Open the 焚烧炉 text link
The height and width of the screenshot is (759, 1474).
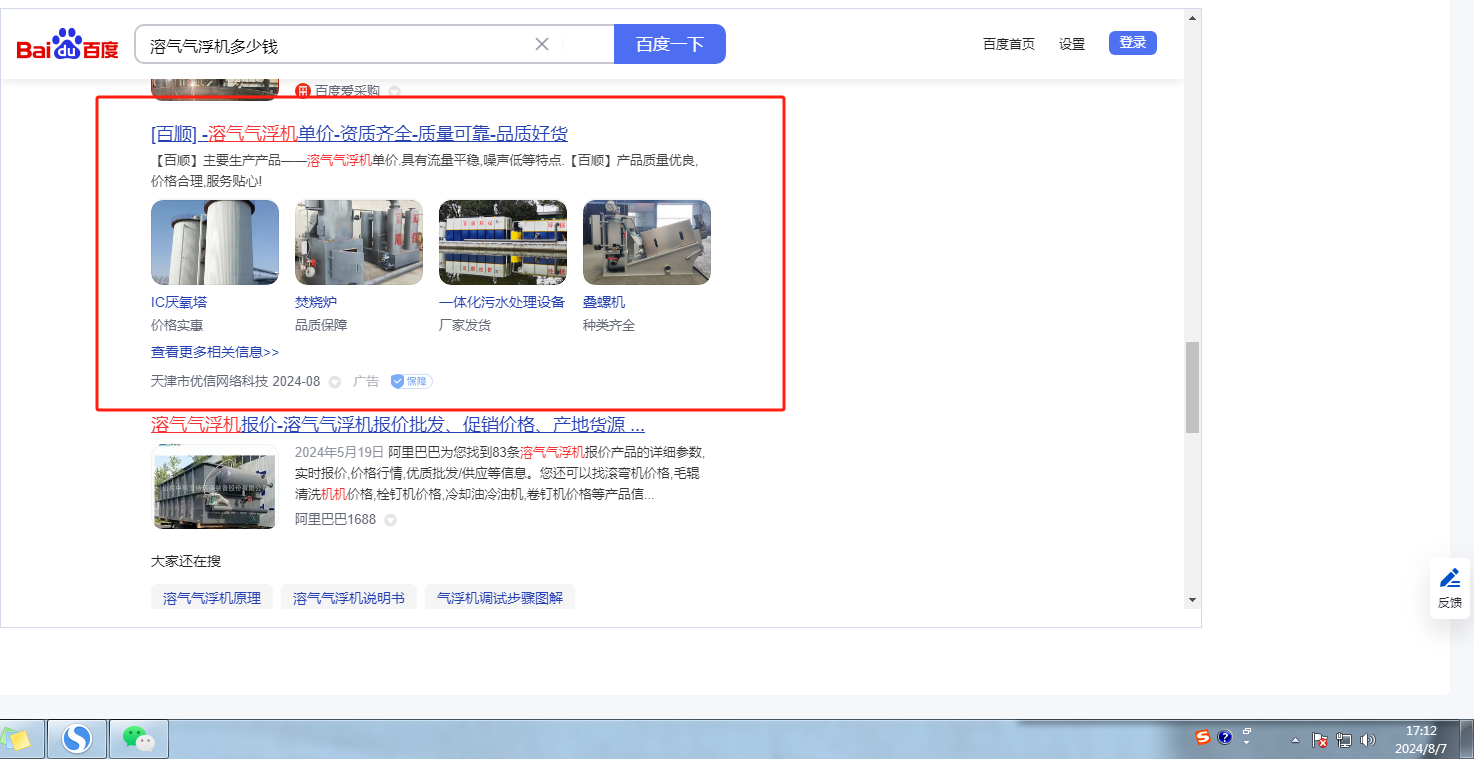[316, 302]
